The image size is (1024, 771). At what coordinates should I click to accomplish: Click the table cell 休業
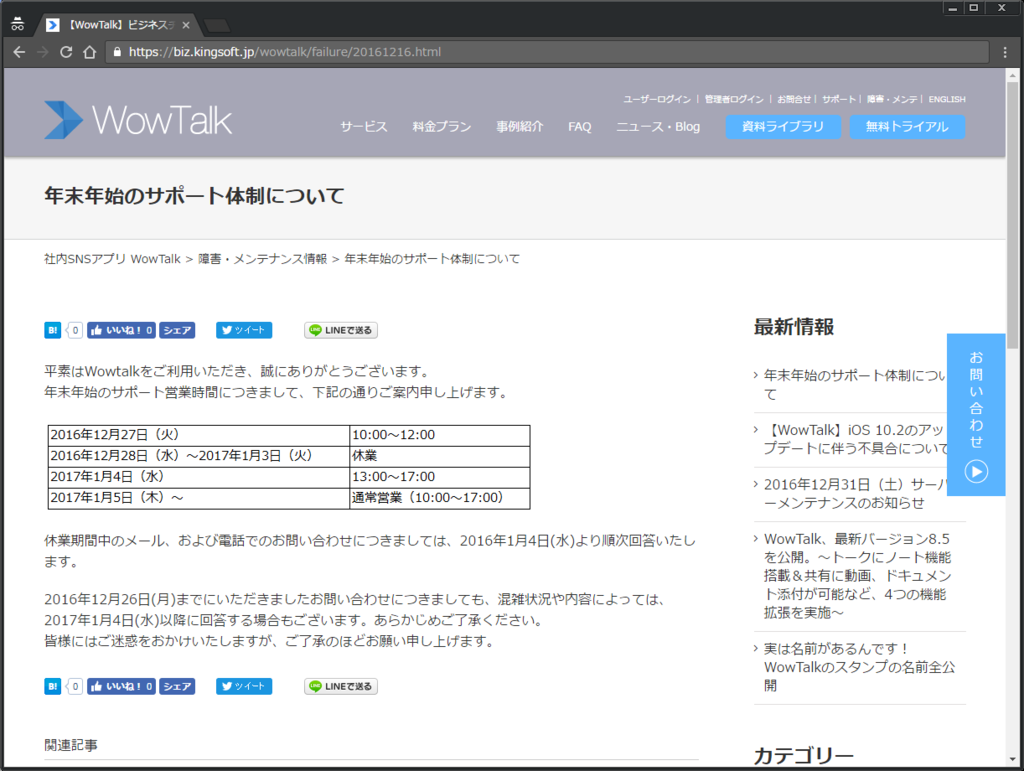[440, 456]
